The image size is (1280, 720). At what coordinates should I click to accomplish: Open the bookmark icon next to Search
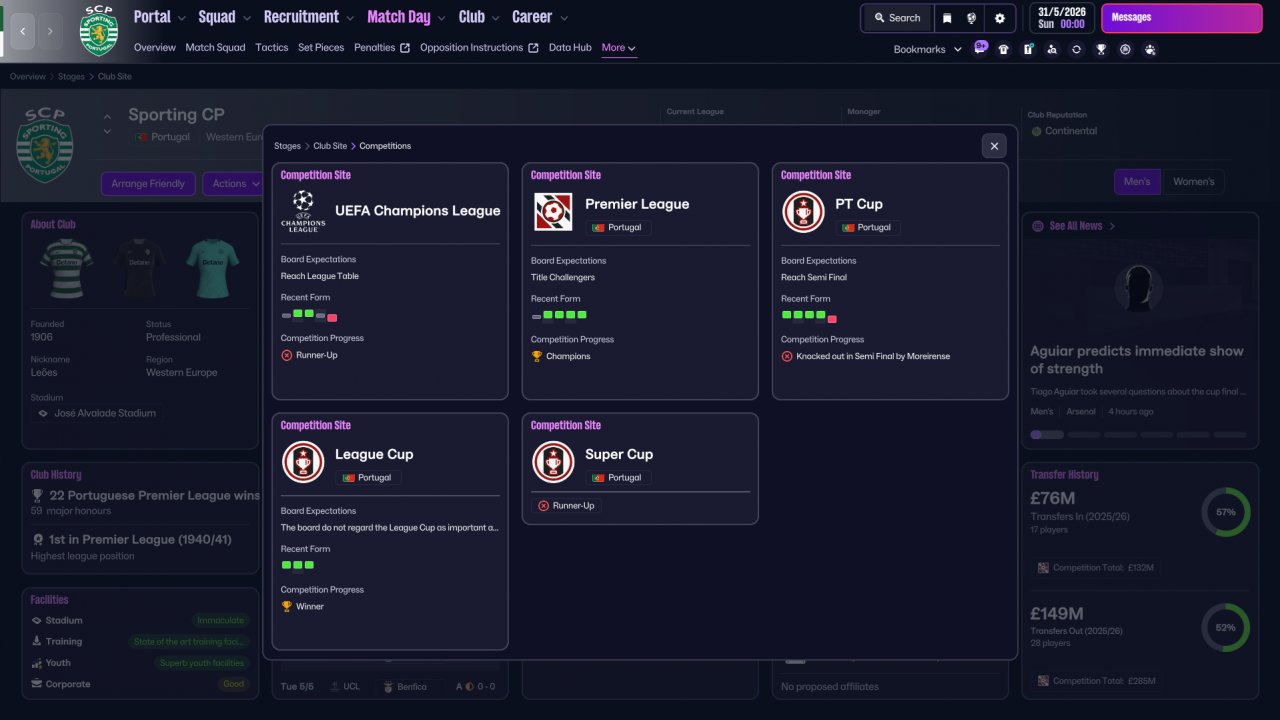tap(947, 18)
